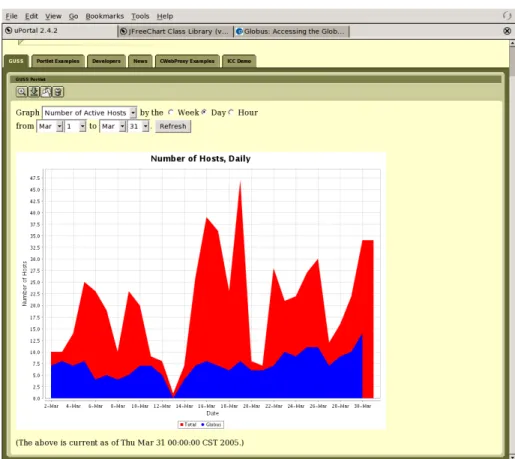Click the download arrow portlet icon
The width and height of the screenshot is (515, 459).
34,92
